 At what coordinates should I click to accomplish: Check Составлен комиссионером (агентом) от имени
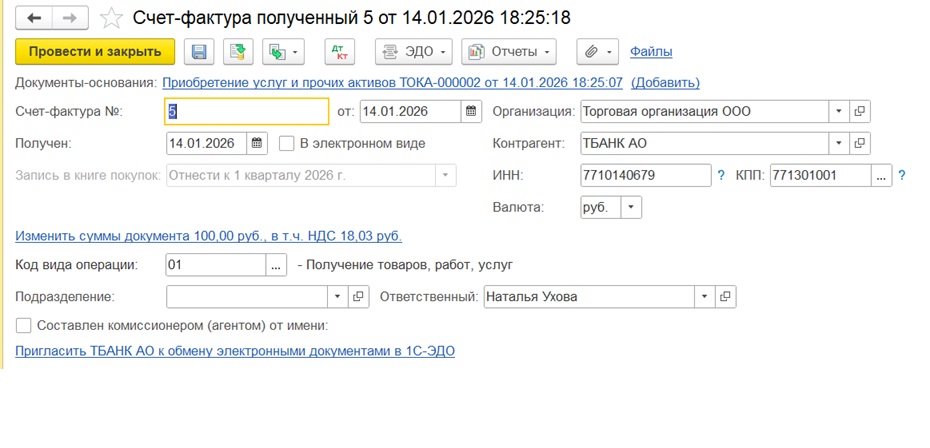pyautogui.click(x=24, y=325)
